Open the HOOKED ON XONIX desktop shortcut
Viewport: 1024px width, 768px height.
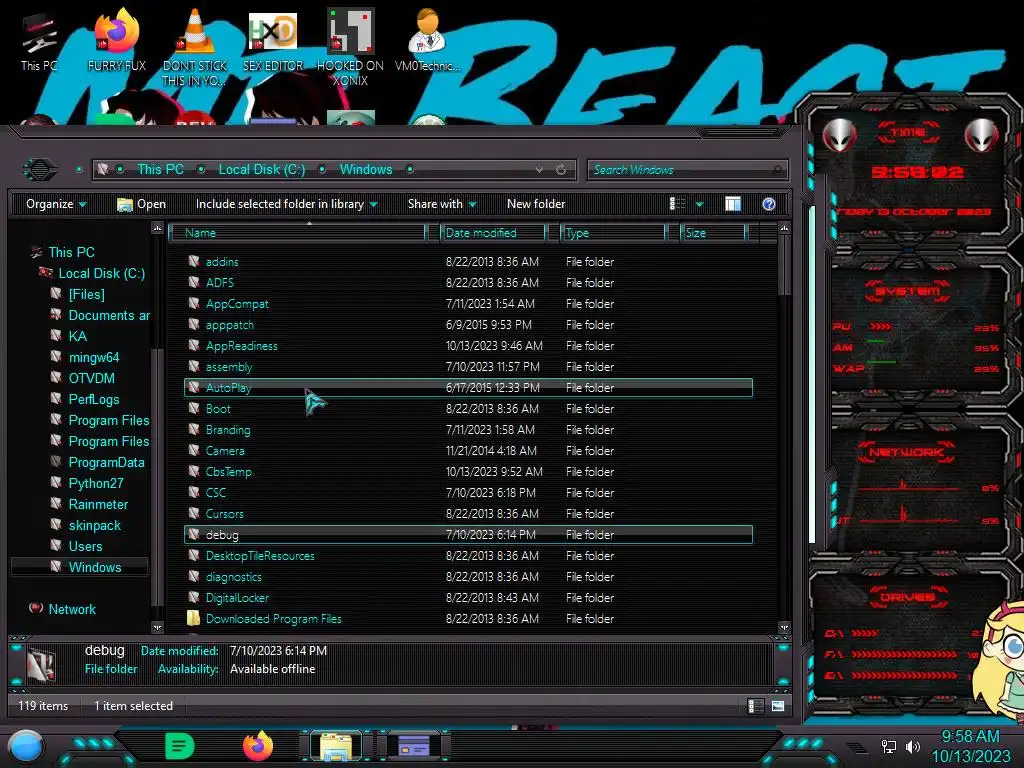(350, 47)
